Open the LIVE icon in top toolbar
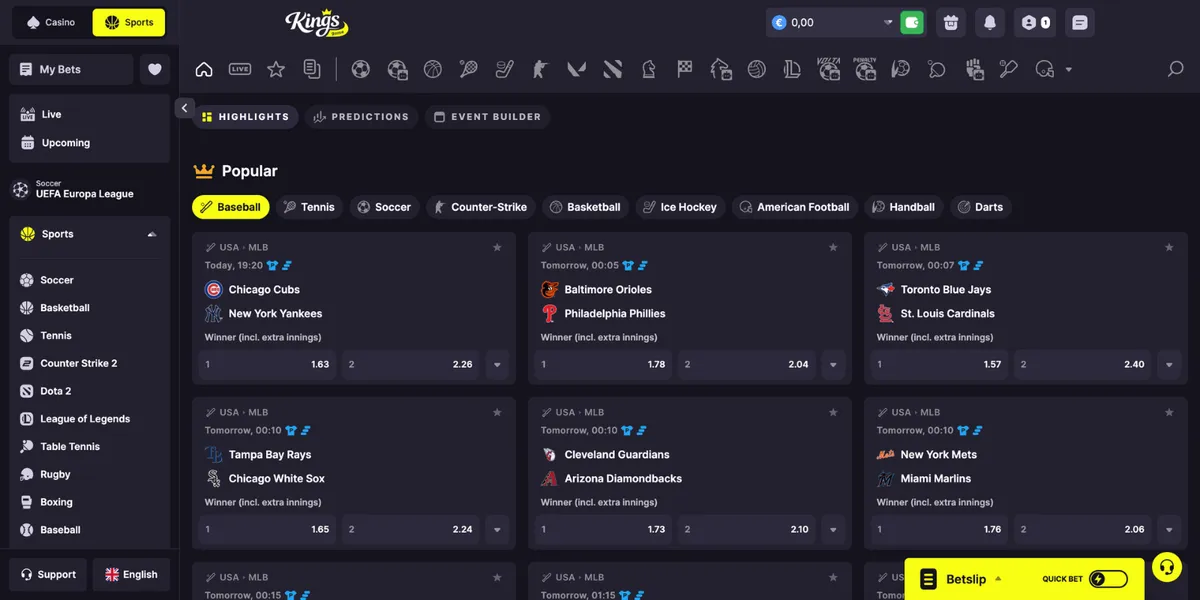Screen dimensions: 1200x600 [240, 69]
